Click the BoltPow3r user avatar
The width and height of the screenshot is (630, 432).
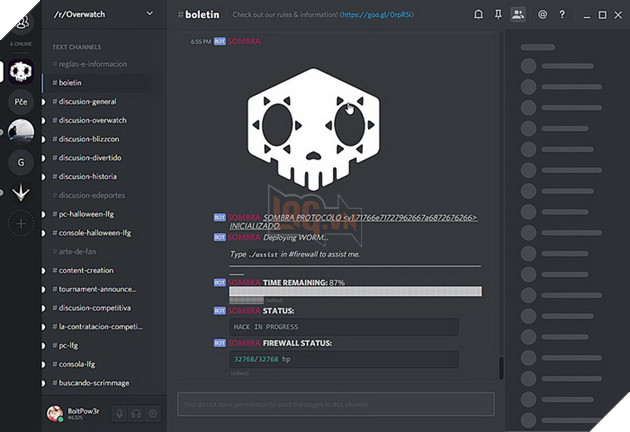point(55,414)
